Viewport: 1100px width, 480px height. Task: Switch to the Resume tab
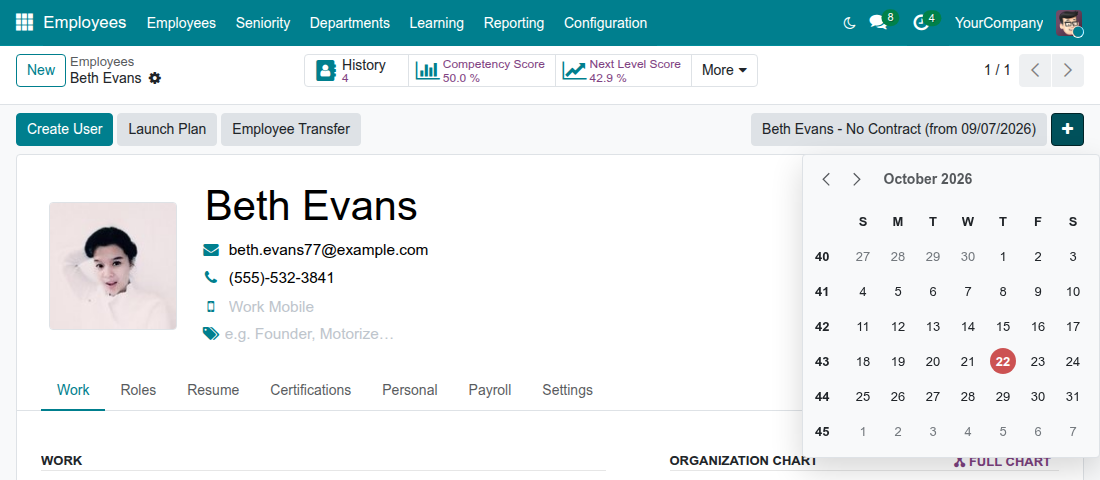coord(213,390)
